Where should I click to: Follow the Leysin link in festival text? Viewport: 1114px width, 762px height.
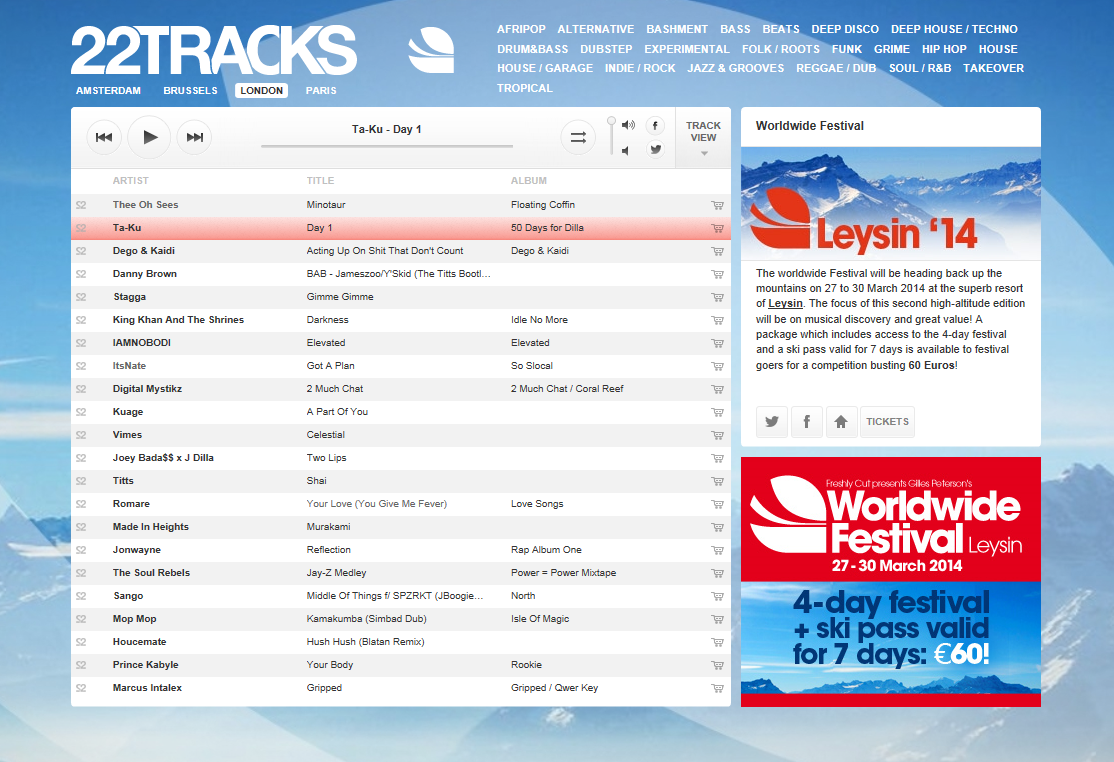(785, 303)
